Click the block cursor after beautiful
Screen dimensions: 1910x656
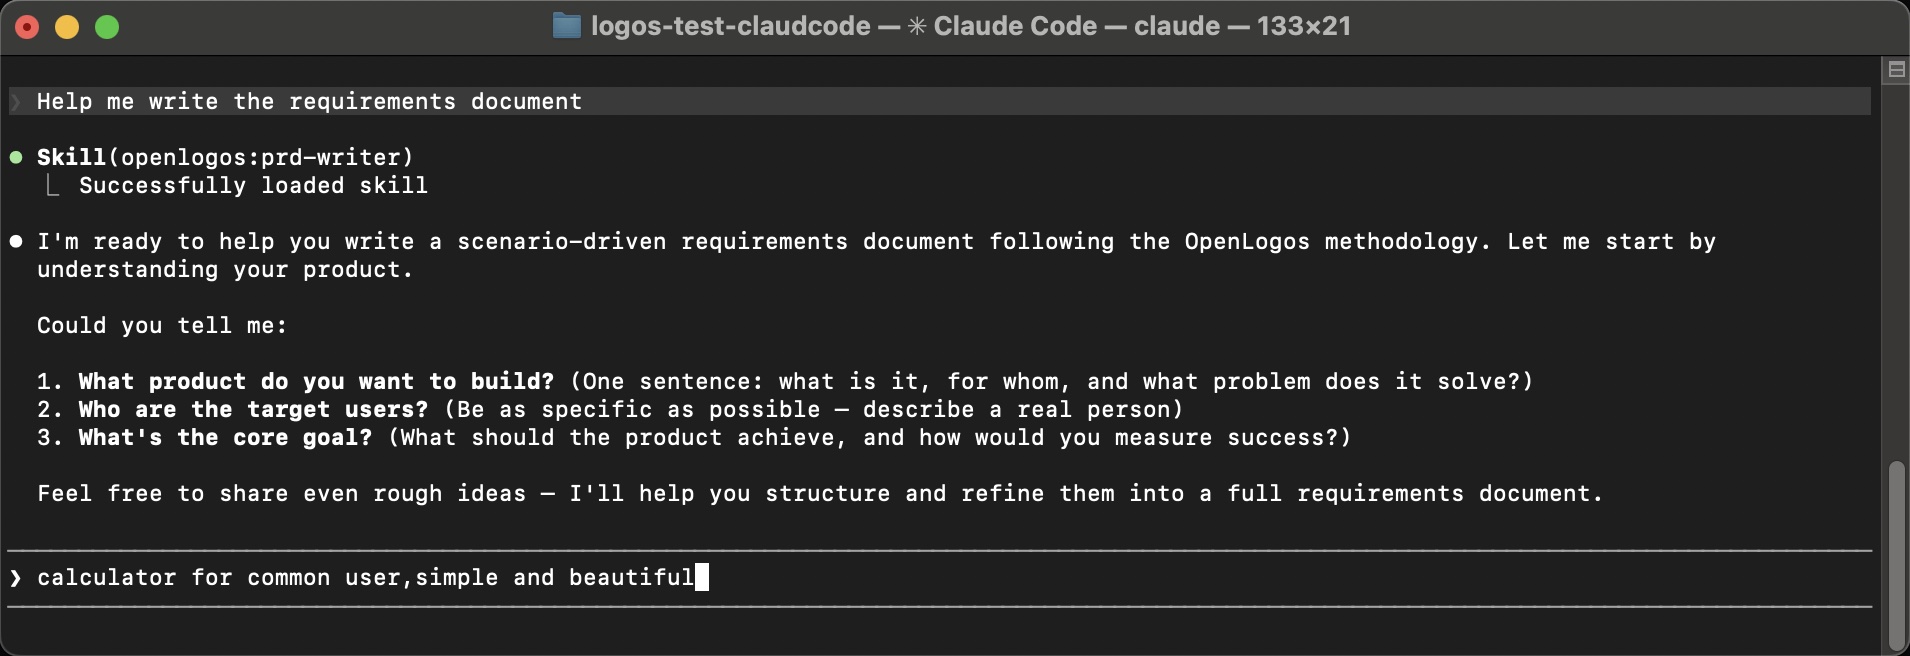pos(704,577)
